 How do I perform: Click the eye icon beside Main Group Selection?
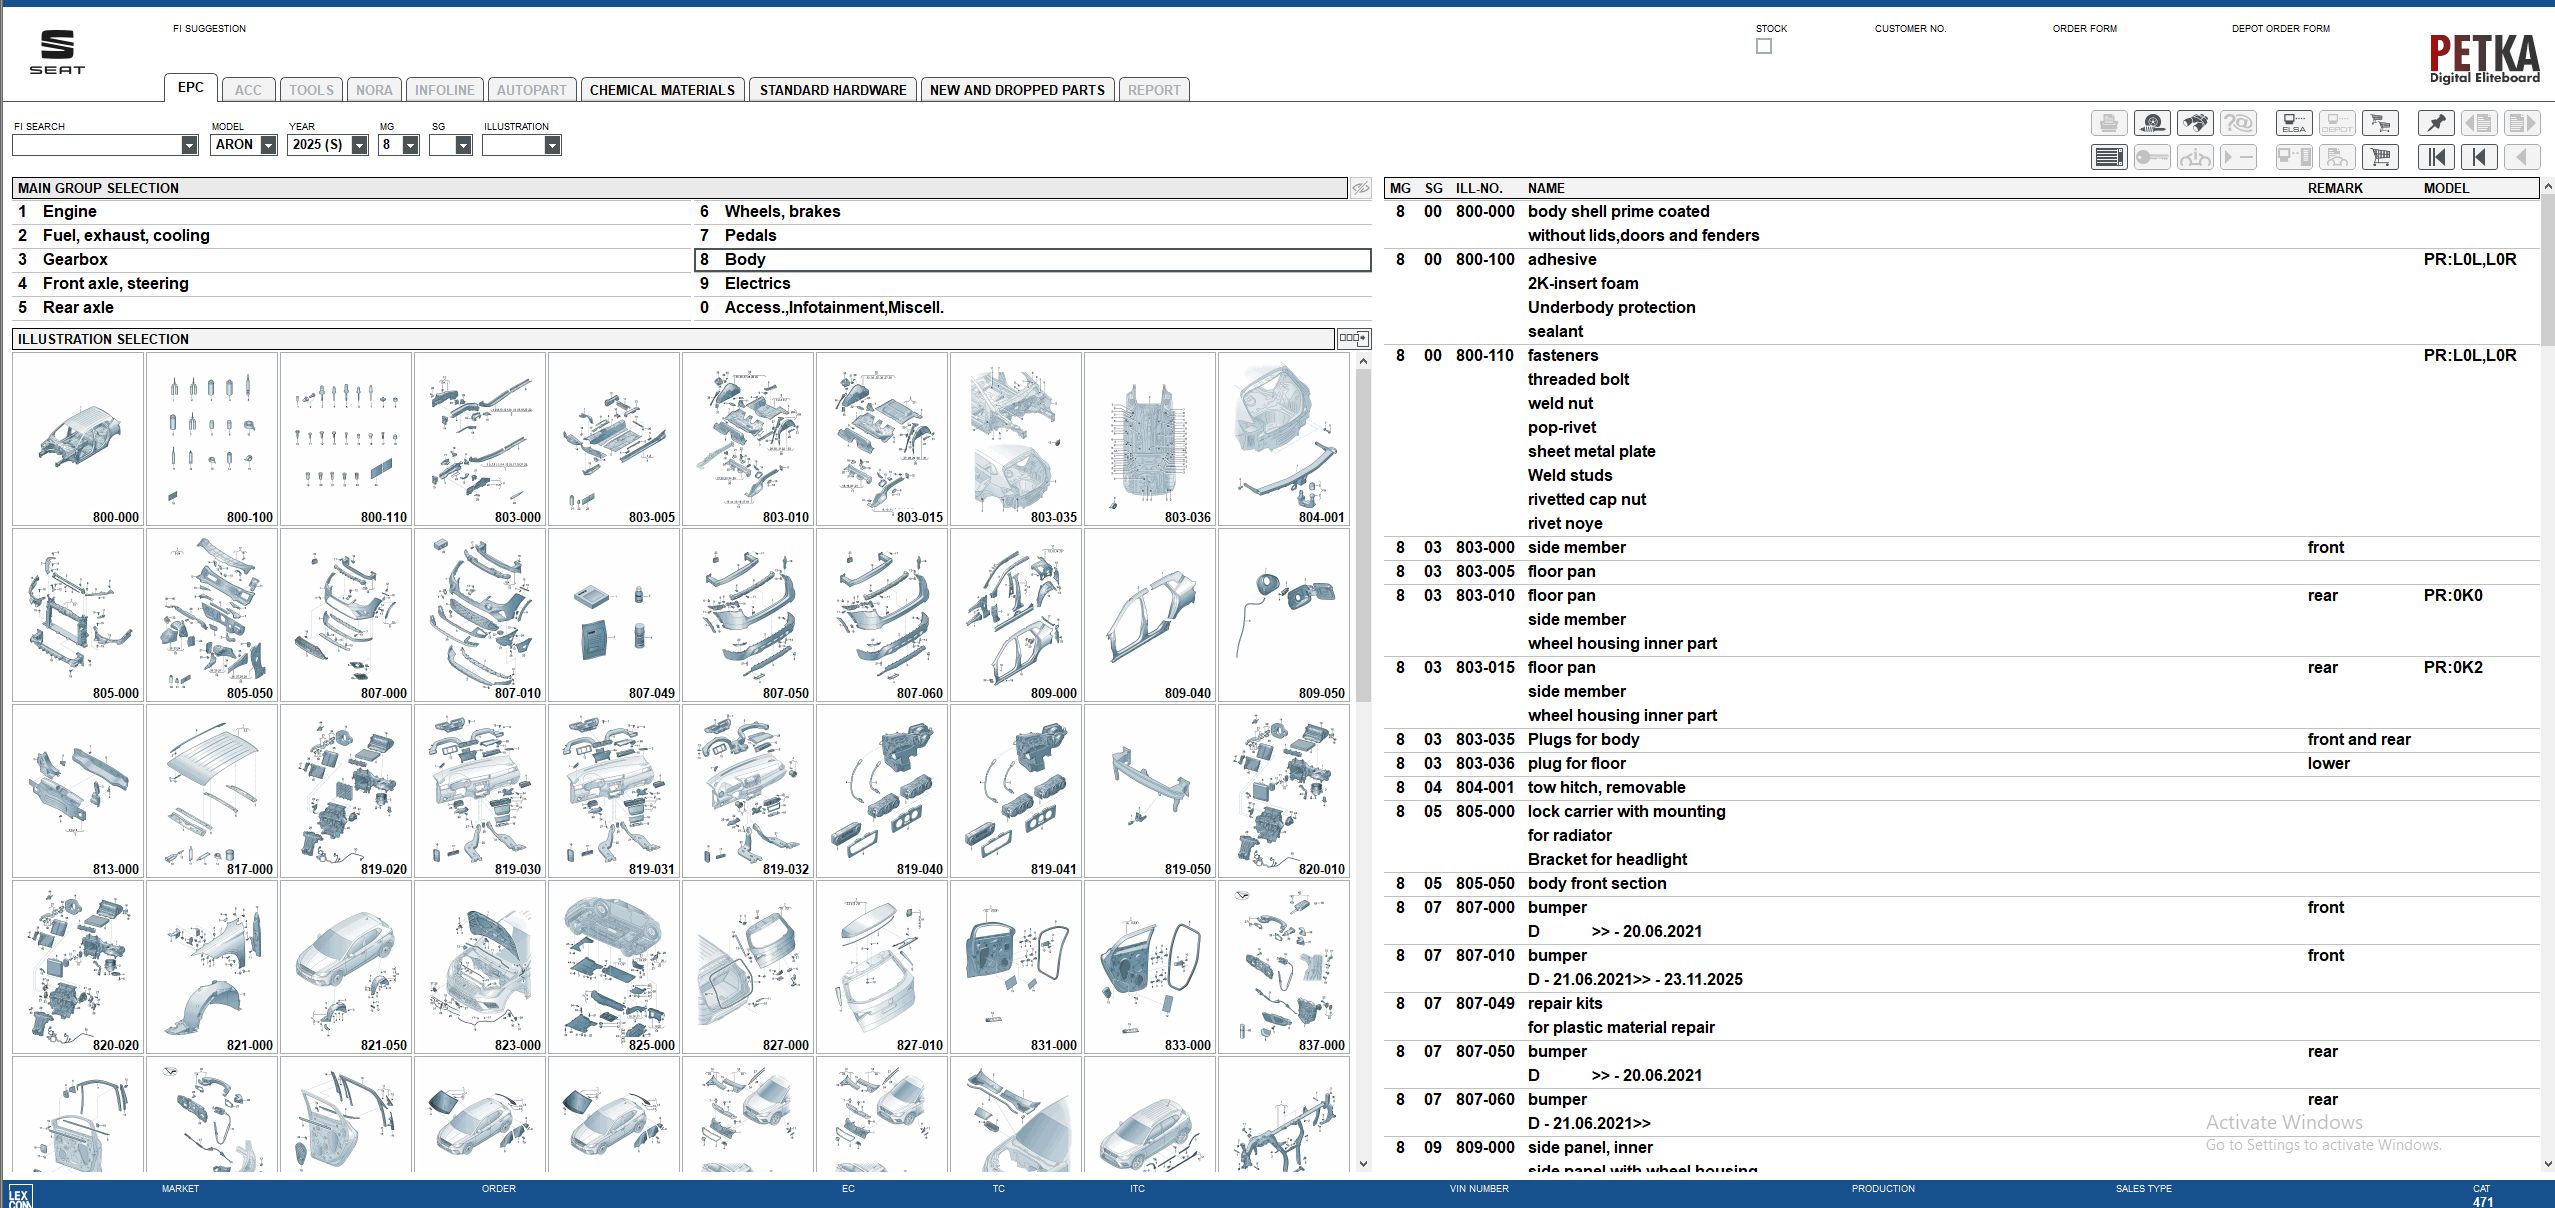1361,188
